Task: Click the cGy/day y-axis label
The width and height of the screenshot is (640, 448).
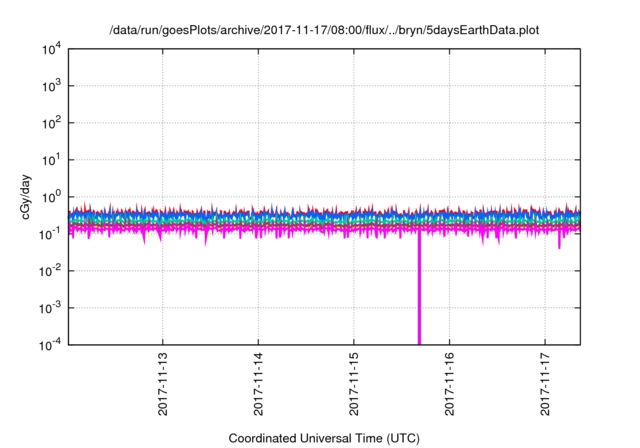Action: (26, 197)
